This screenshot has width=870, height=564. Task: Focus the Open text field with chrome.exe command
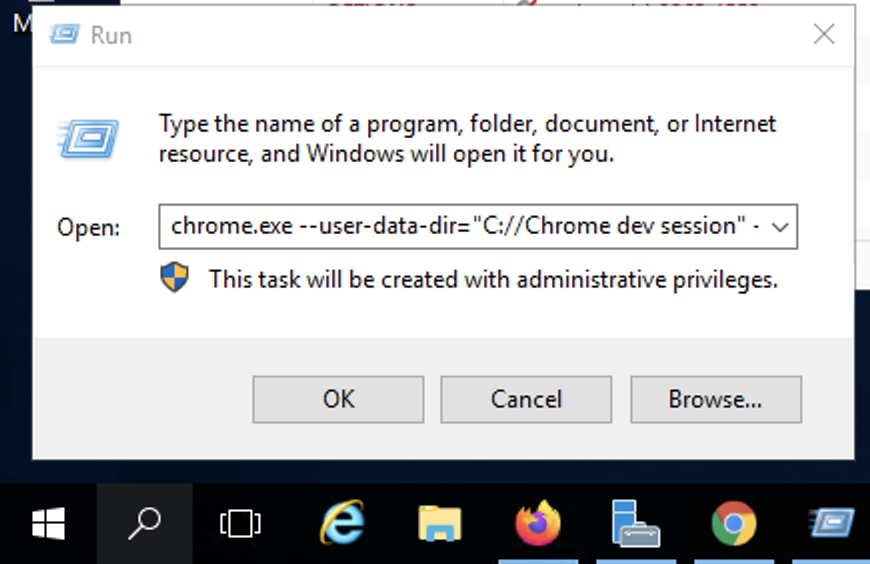click(x=460, y=226)
